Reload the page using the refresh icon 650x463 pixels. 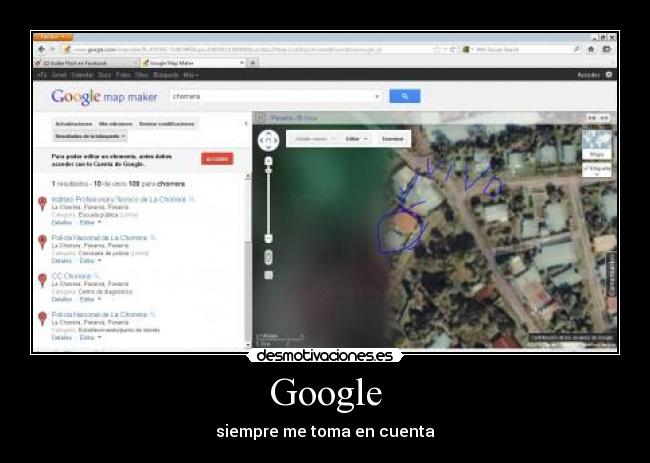click(x=453, y=49)
